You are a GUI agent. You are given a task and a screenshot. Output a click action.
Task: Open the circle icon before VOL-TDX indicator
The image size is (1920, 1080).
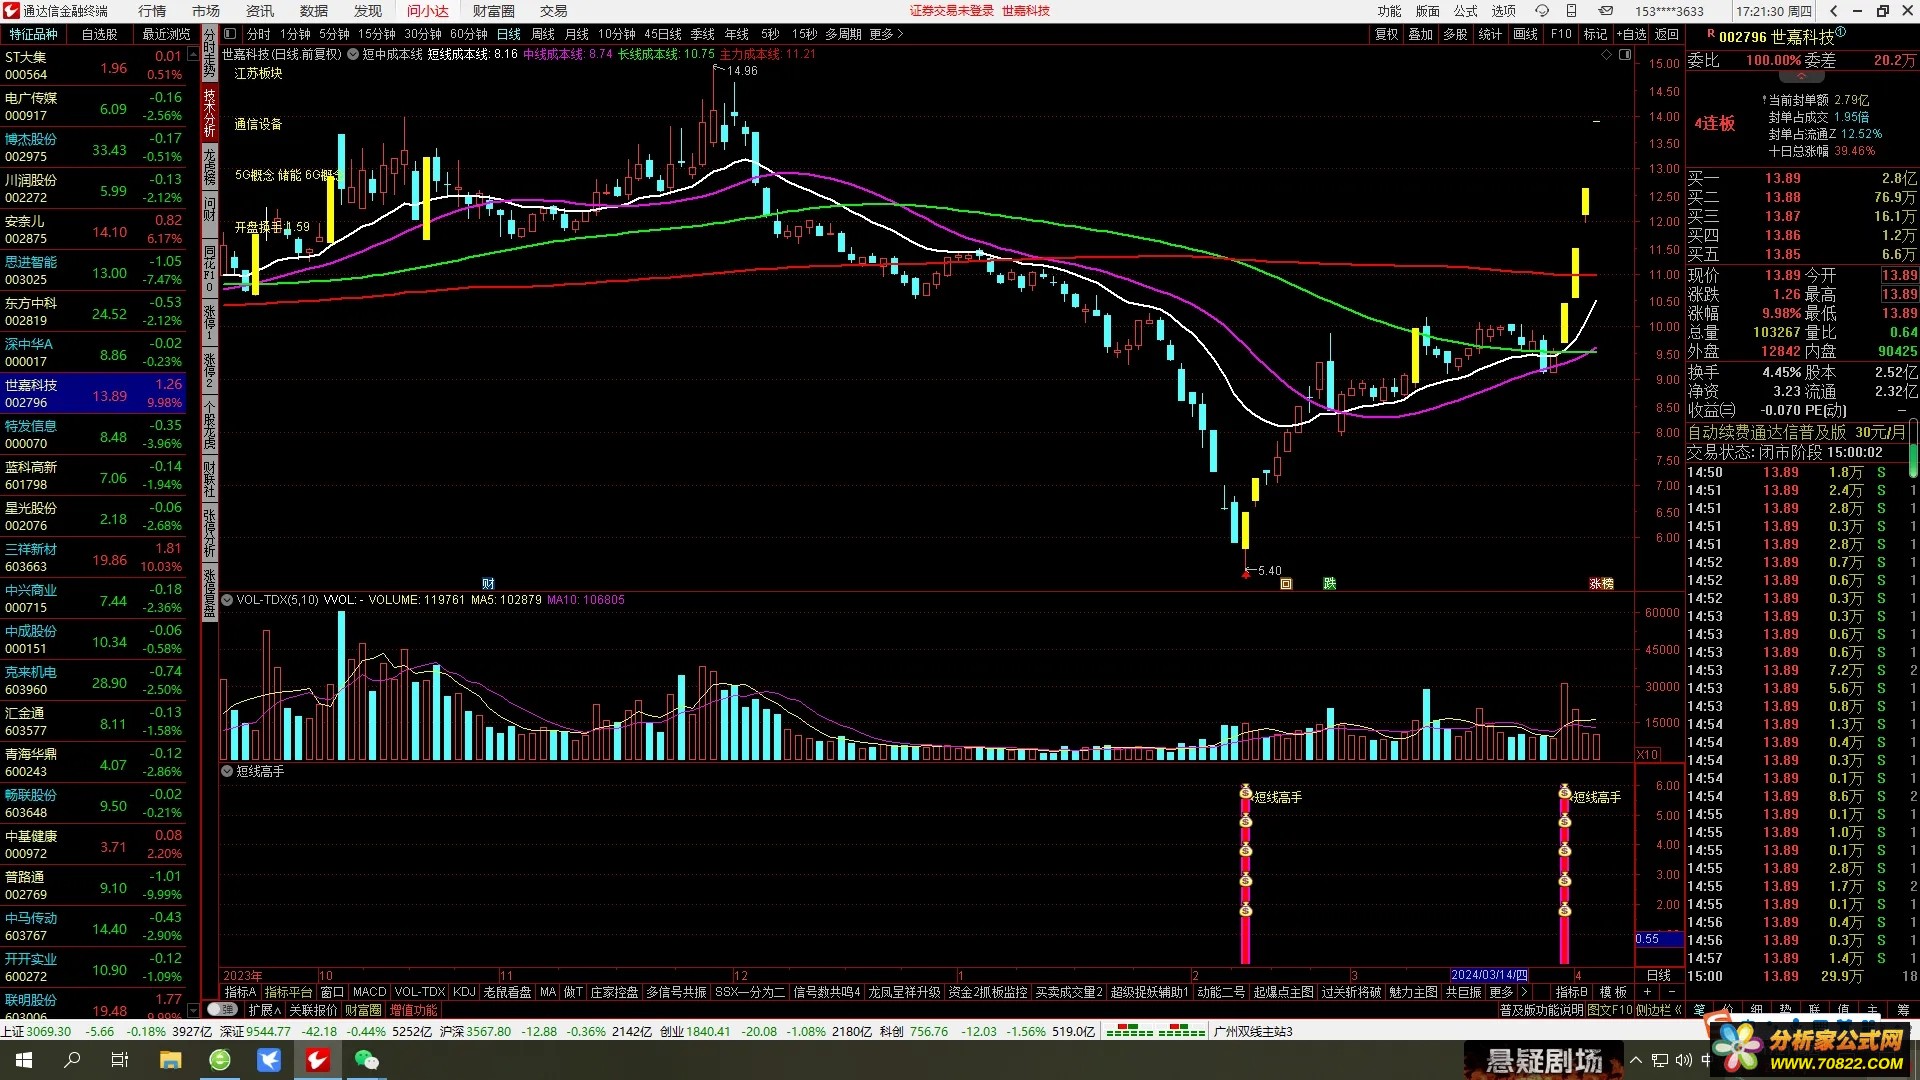tap(227, 600)
